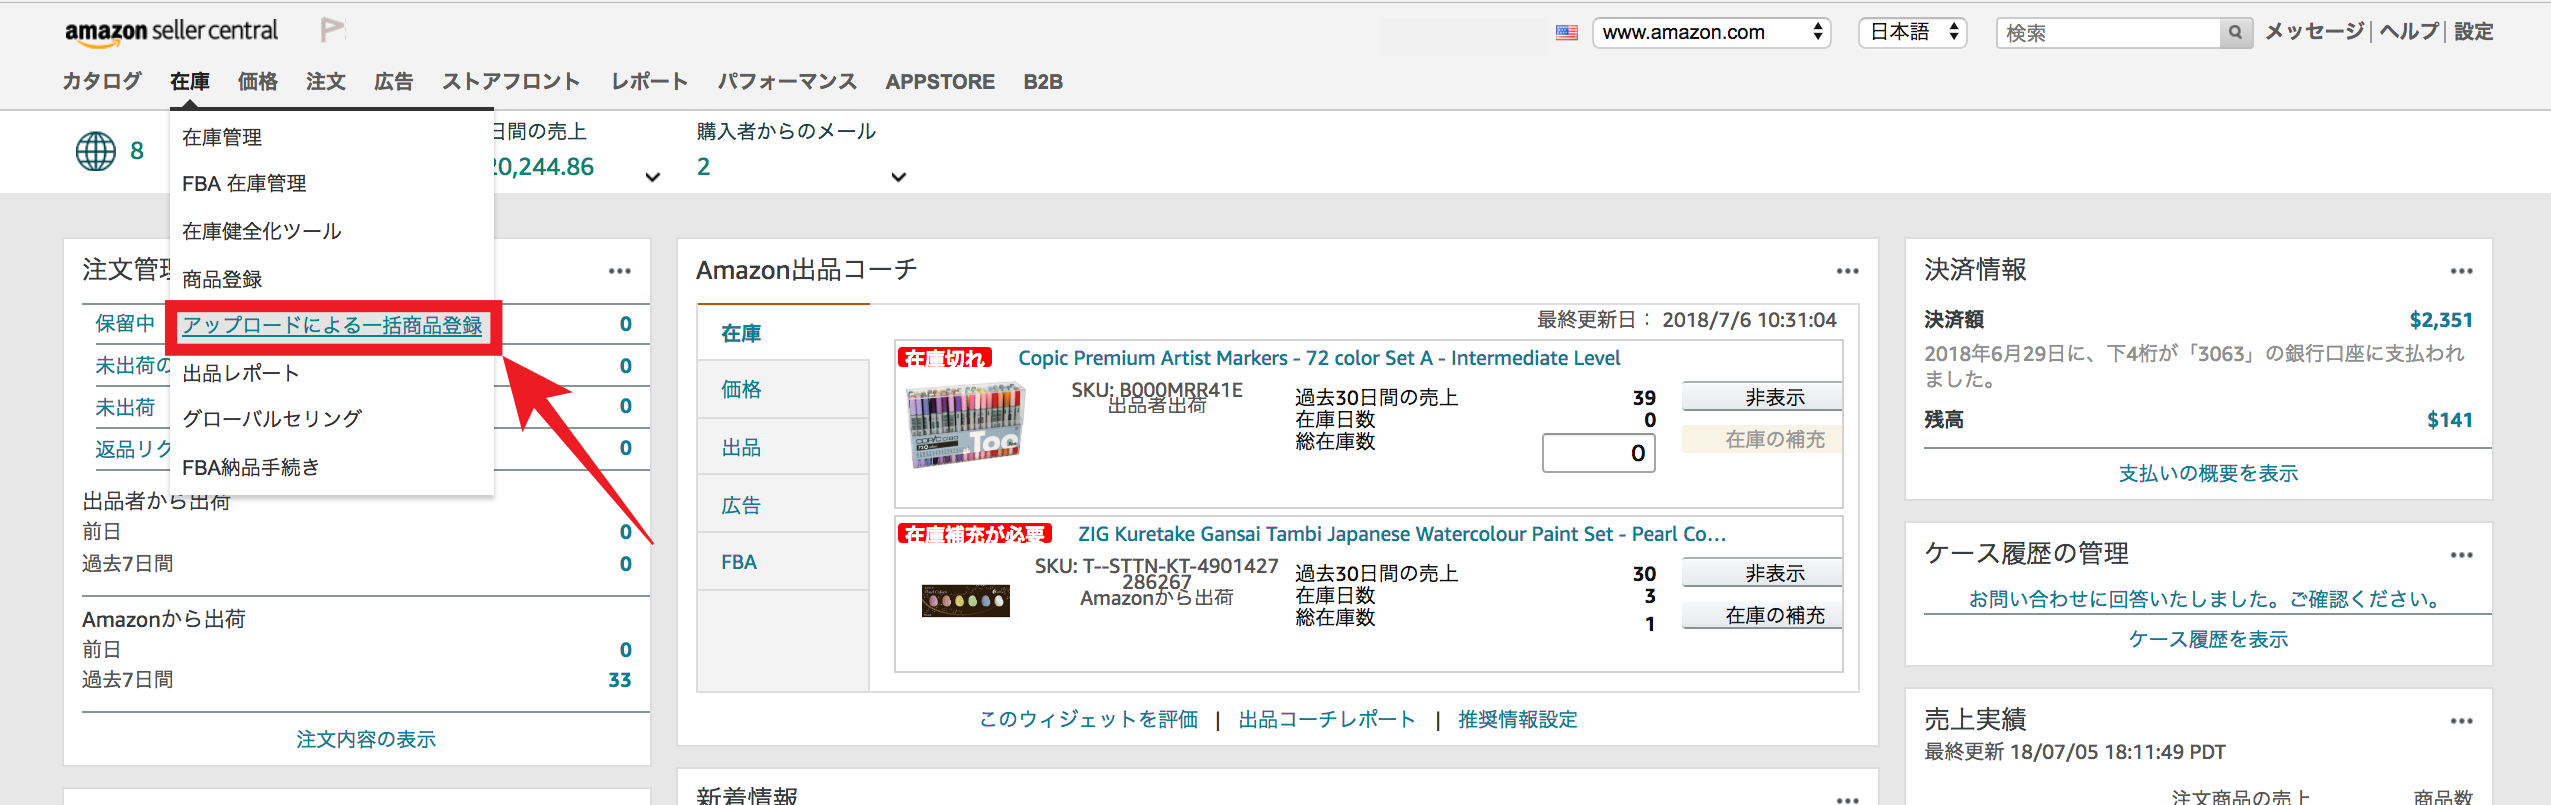The height and width of the screenshot is (805, 2551).
Task: Open the APPSTORE menu
Action: point(940,82)
